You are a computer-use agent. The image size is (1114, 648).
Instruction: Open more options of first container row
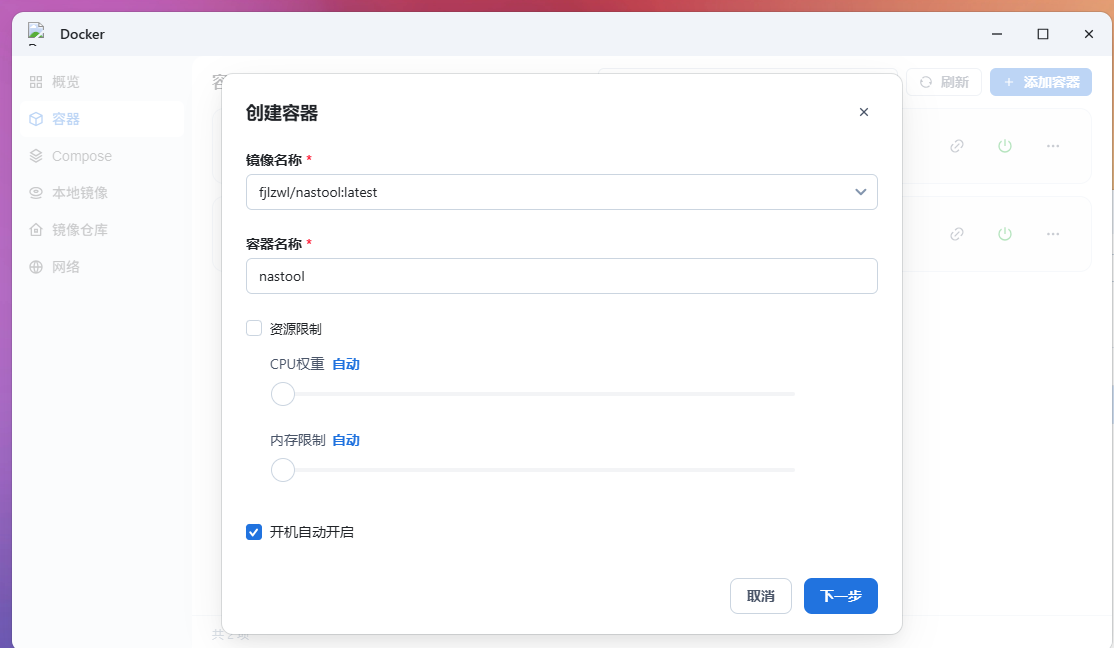1053,146
